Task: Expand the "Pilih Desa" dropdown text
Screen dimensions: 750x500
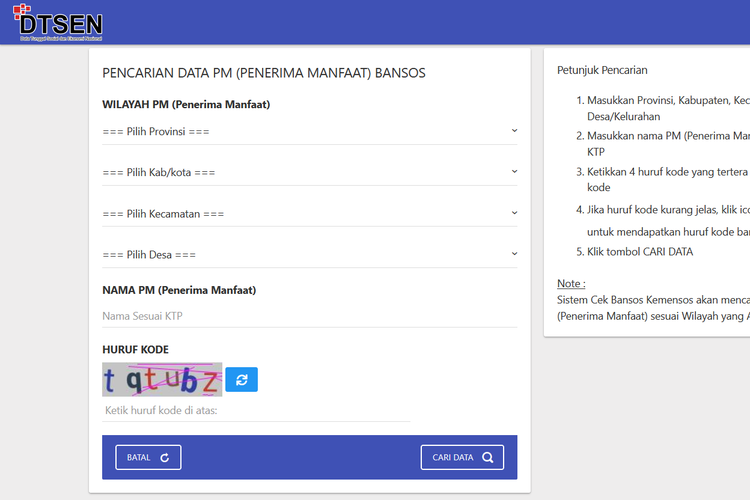Action: pyautogui.click(x=149, y=255)
